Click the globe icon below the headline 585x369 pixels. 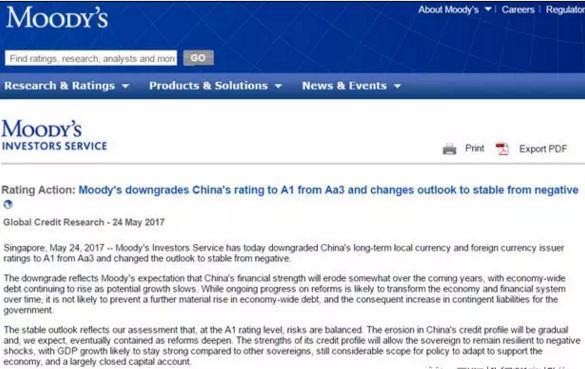[x=8, y=204]
